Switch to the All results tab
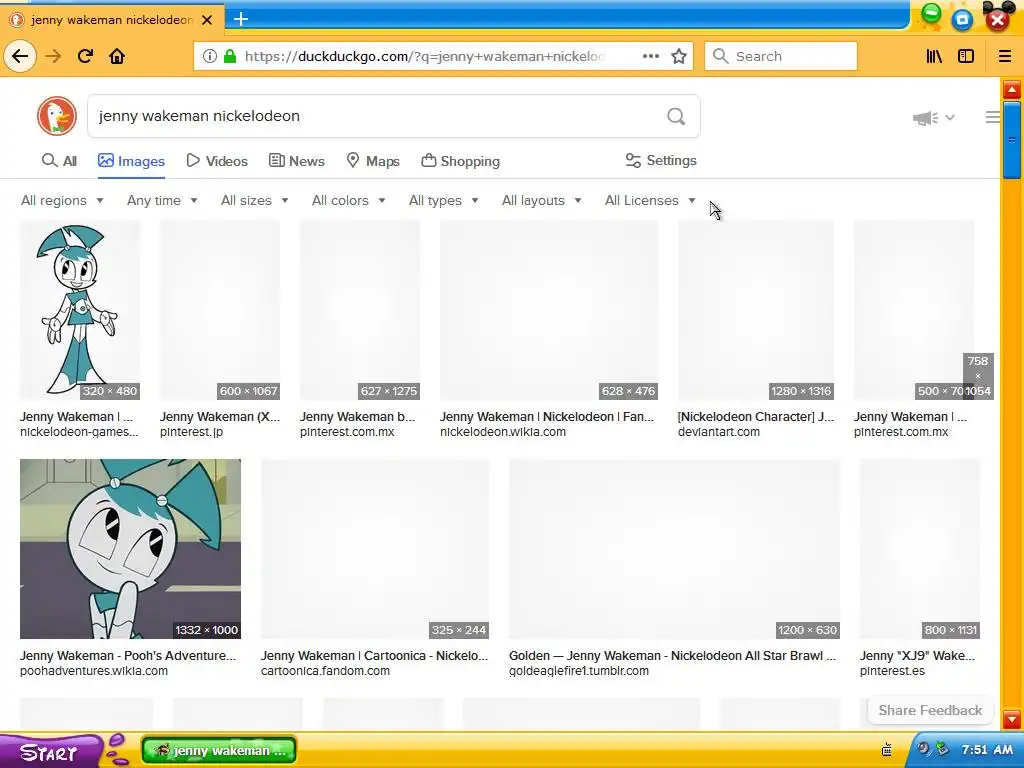This screenshot has height=768, width=1024. [59, 161]
